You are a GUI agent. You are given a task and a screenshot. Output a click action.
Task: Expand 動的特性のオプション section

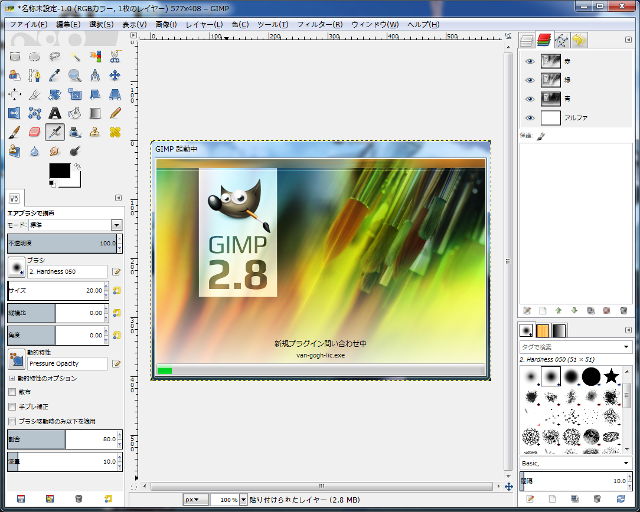pyautogui.click(x=12, y=378)
